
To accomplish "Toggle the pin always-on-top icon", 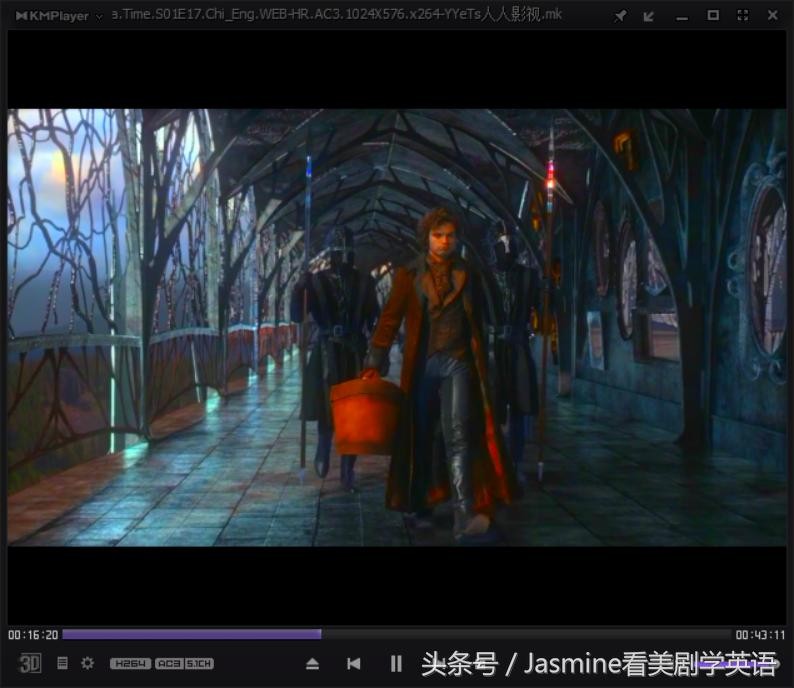I will click(x=620, y=16).
